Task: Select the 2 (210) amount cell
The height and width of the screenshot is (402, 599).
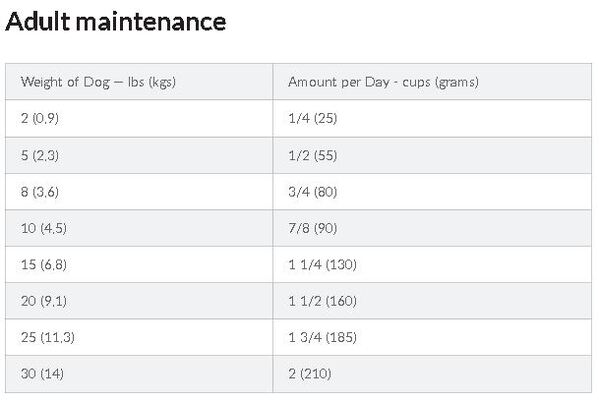Action: pos(432,374)
